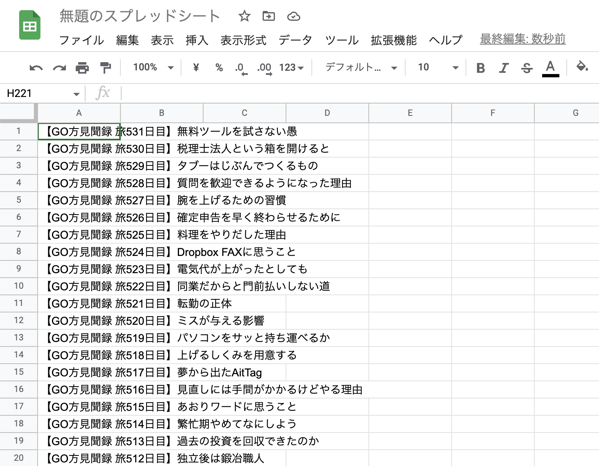The image size is (599, 466).
Task: Toggle italic formatting
Action: (x=503, y=68)
